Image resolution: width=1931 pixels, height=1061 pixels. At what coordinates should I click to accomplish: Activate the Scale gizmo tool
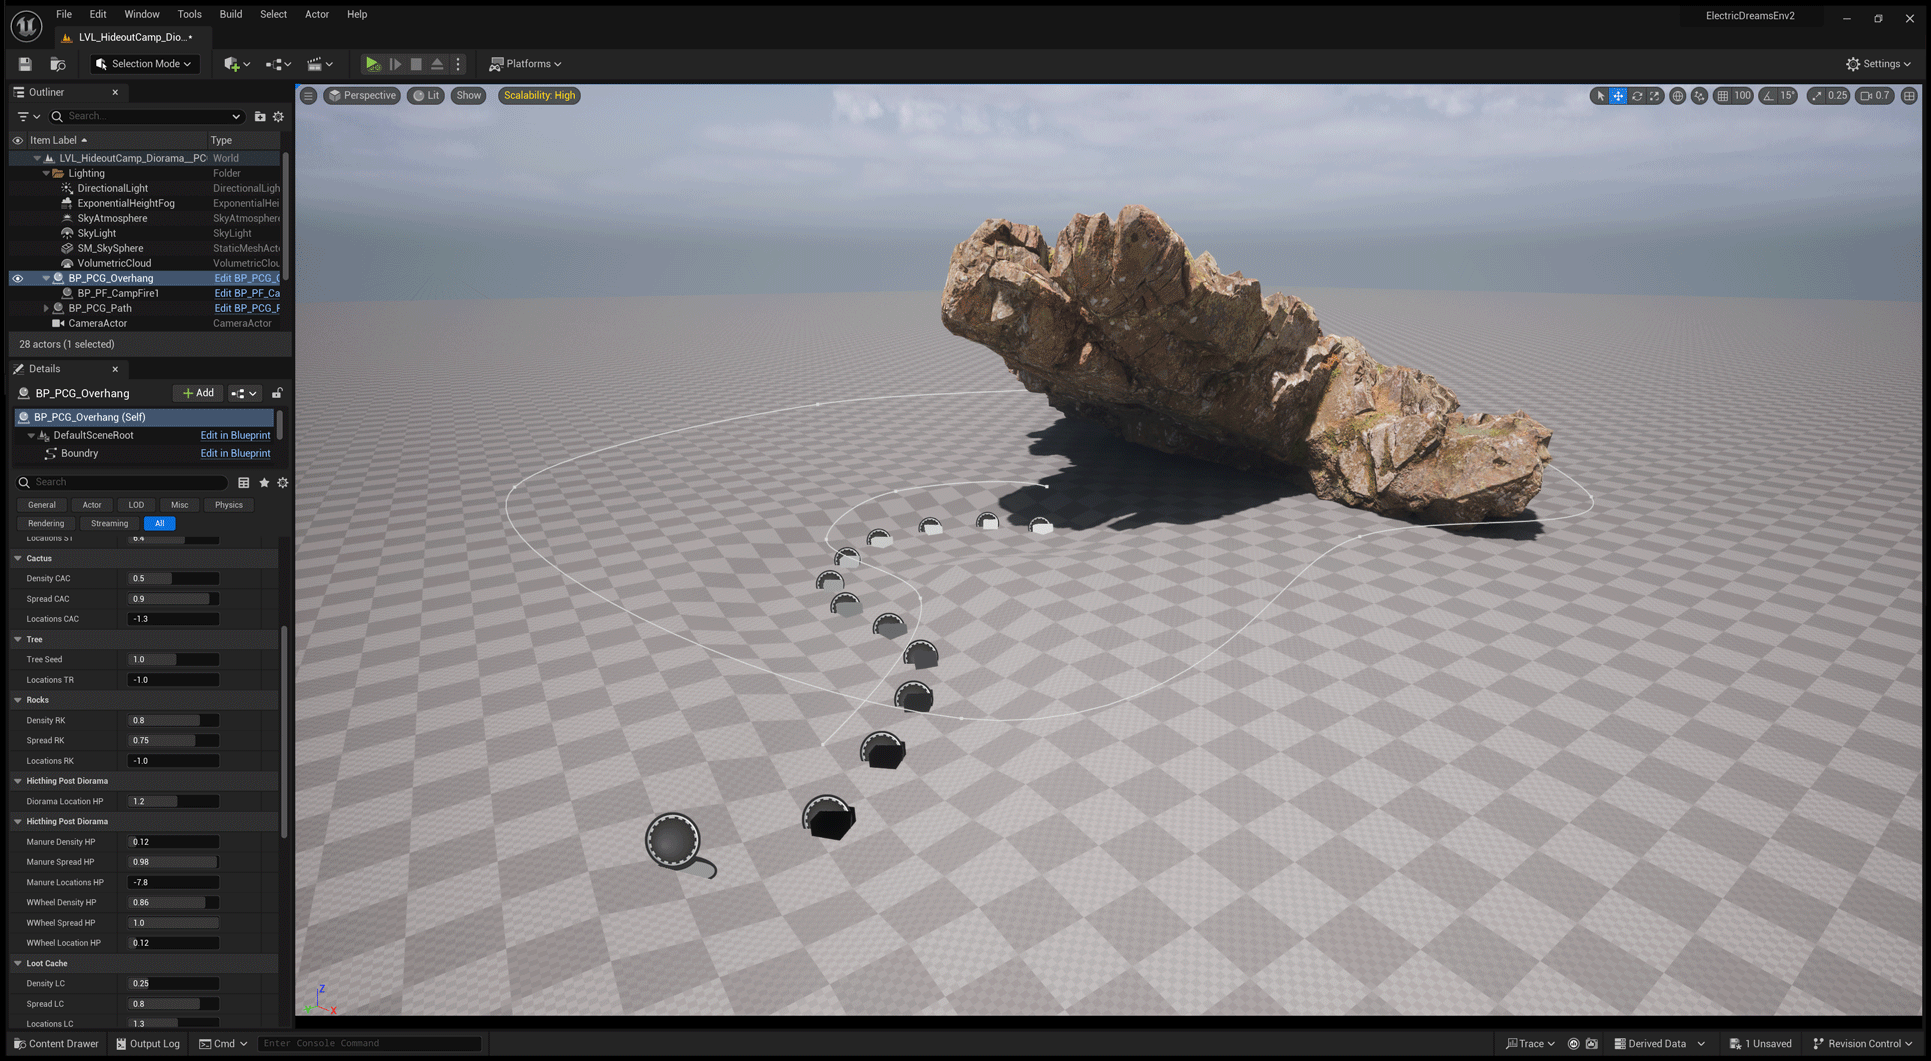(1655, 96)
